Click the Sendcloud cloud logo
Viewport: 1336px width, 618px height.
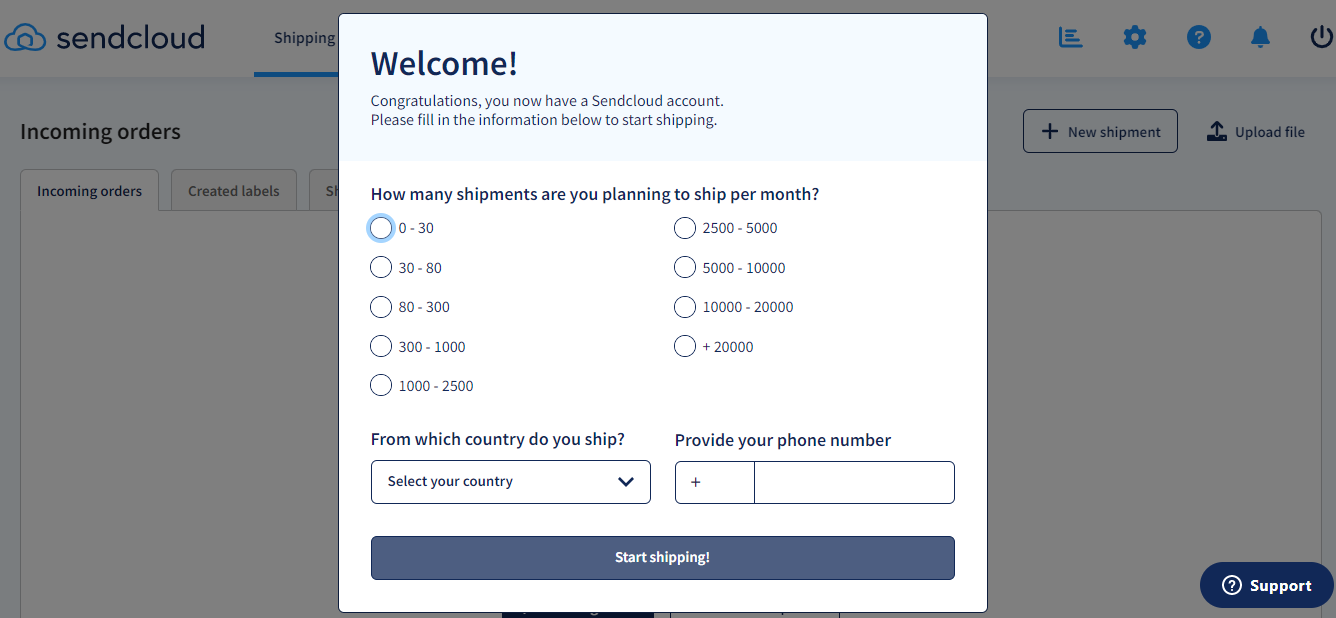[25, 38]
